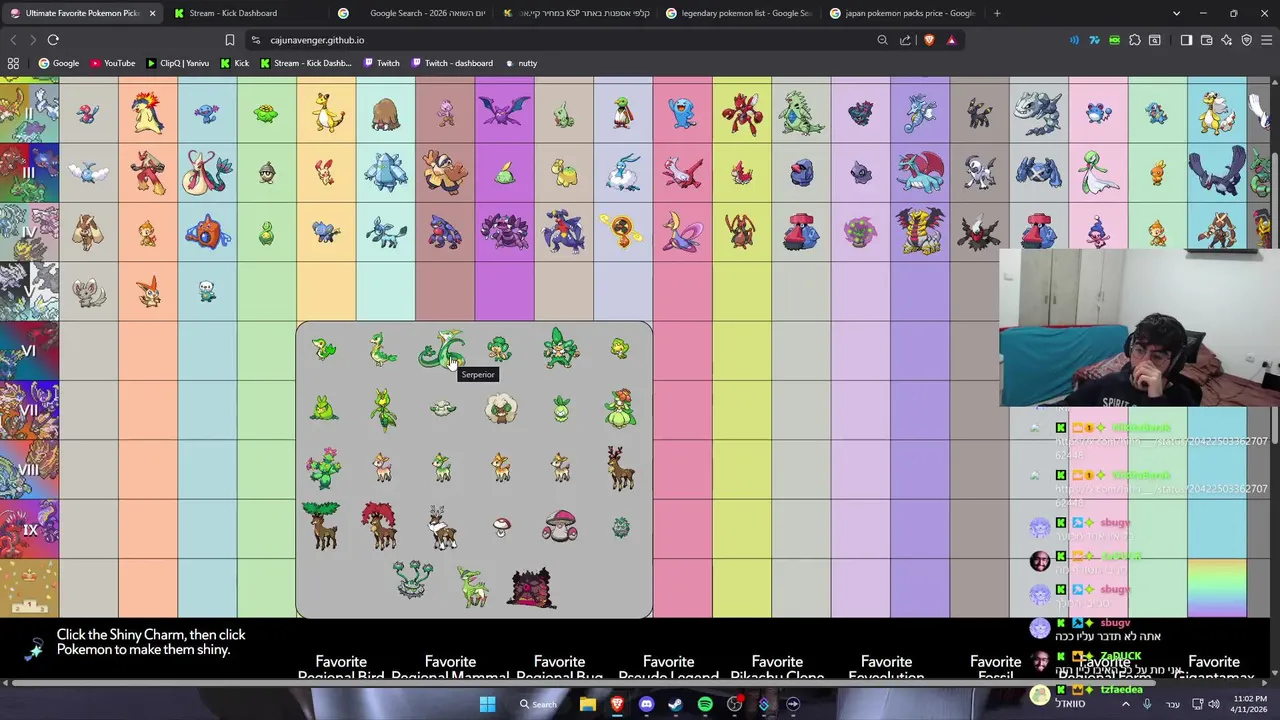Open the Kick bookmark
Screen dimensions: 1280x720
pos(234,63)
